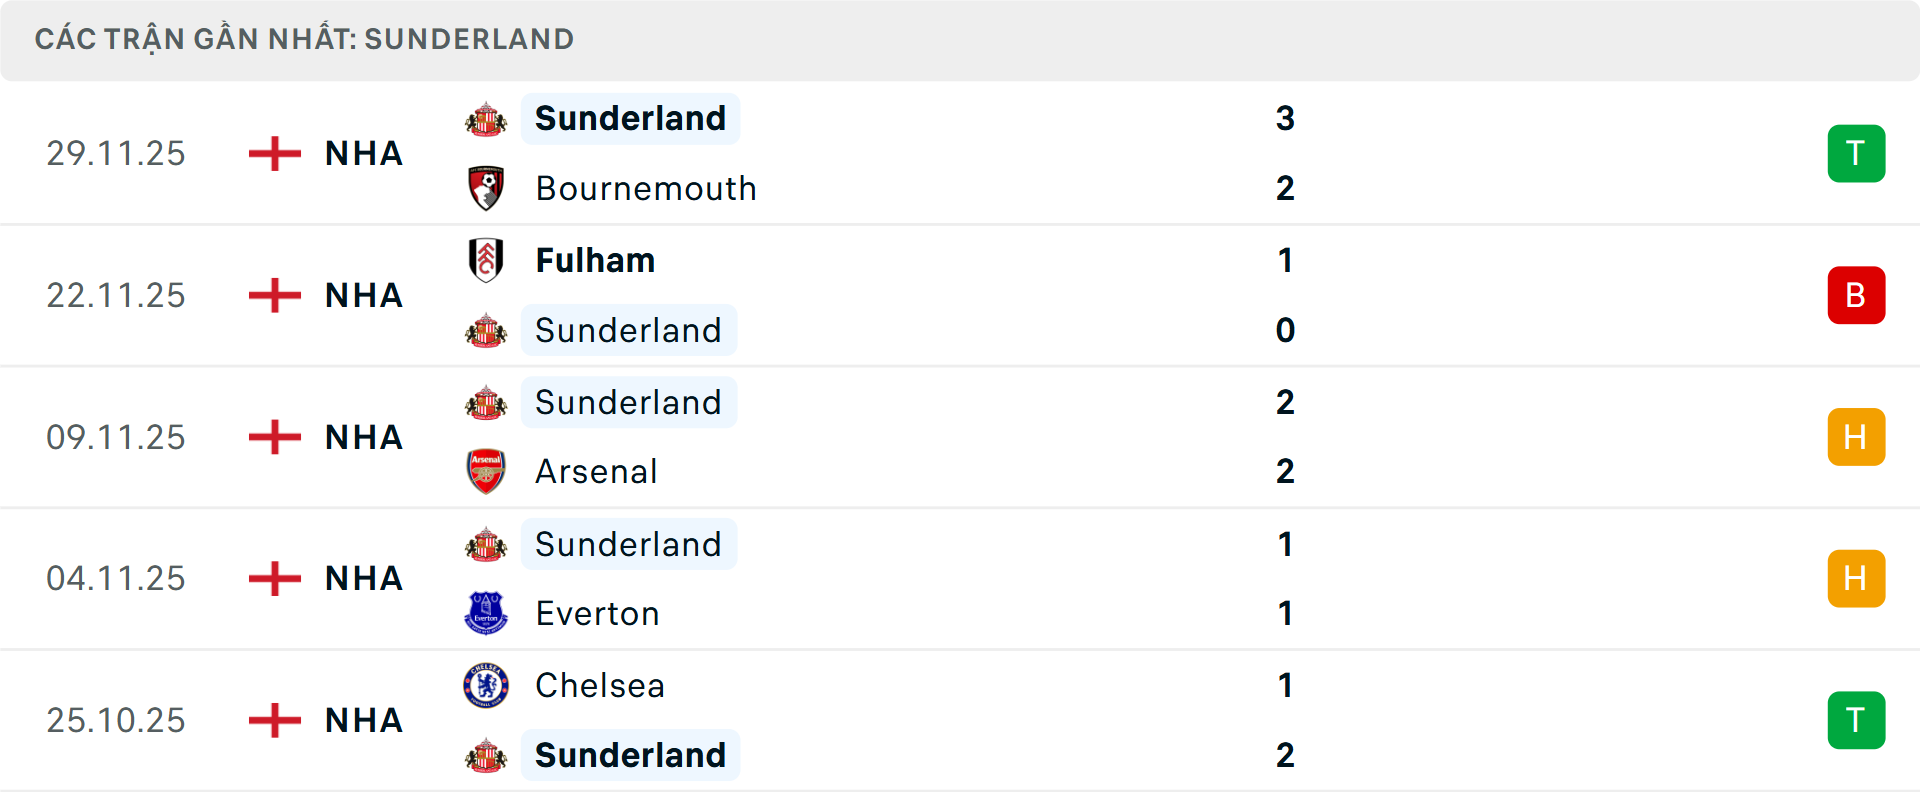This screenshot has height=792, width=1920.
Task: Click the England flag beside date 29.11.25
Action: (272, 153)
